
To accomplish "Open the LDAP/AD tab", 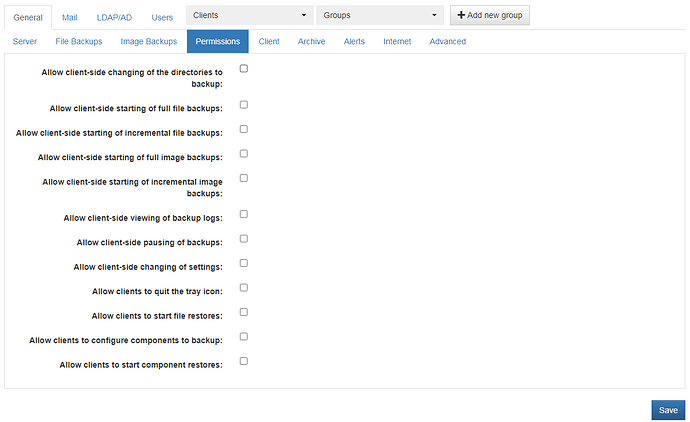I will [114, 18].
